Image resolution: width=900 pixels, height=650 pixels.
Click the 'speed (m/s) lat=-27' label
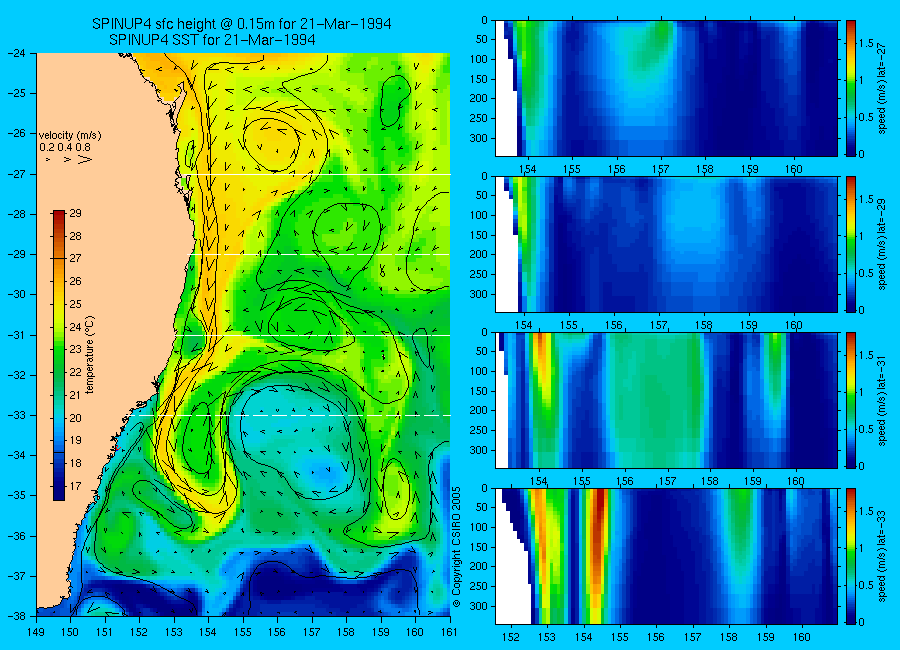(x=882, y=91)
